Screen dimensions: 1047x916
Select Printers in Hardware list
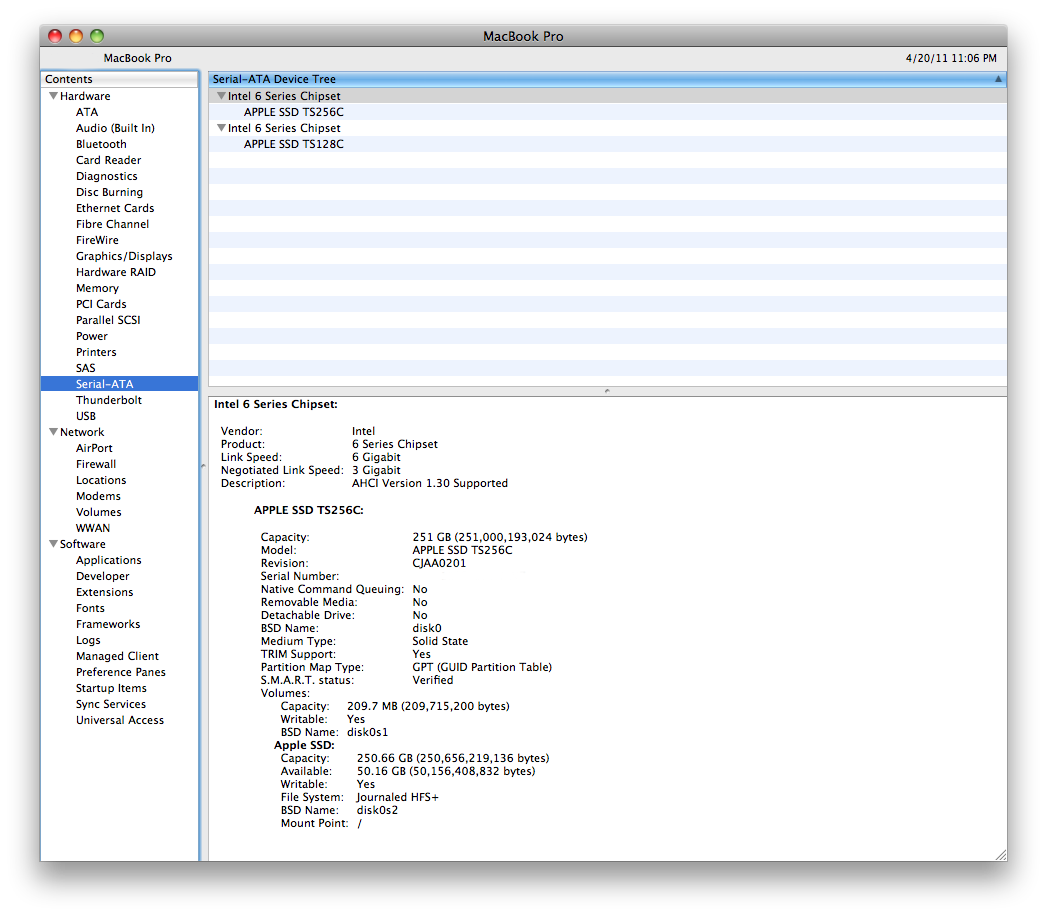tap(95, 353)
